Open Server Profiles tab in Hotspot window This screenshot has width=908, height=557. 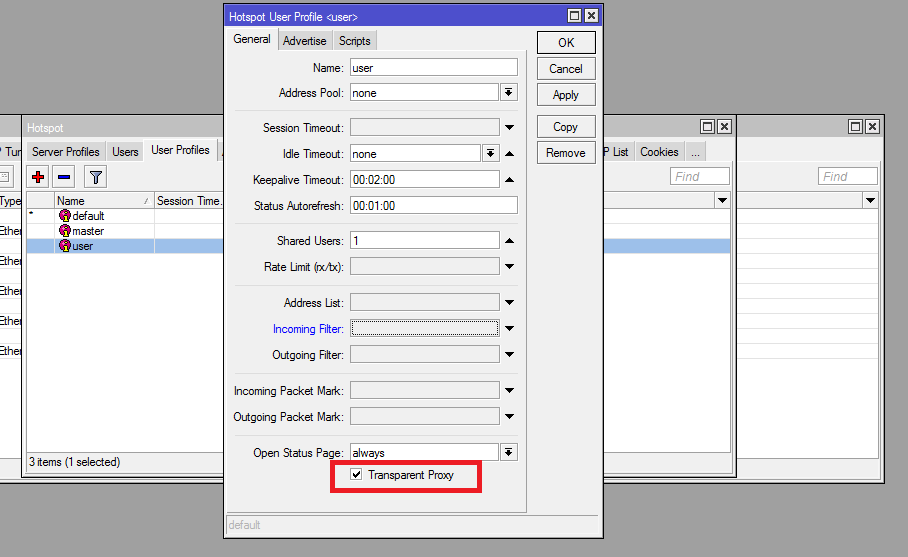click(66, 152)
